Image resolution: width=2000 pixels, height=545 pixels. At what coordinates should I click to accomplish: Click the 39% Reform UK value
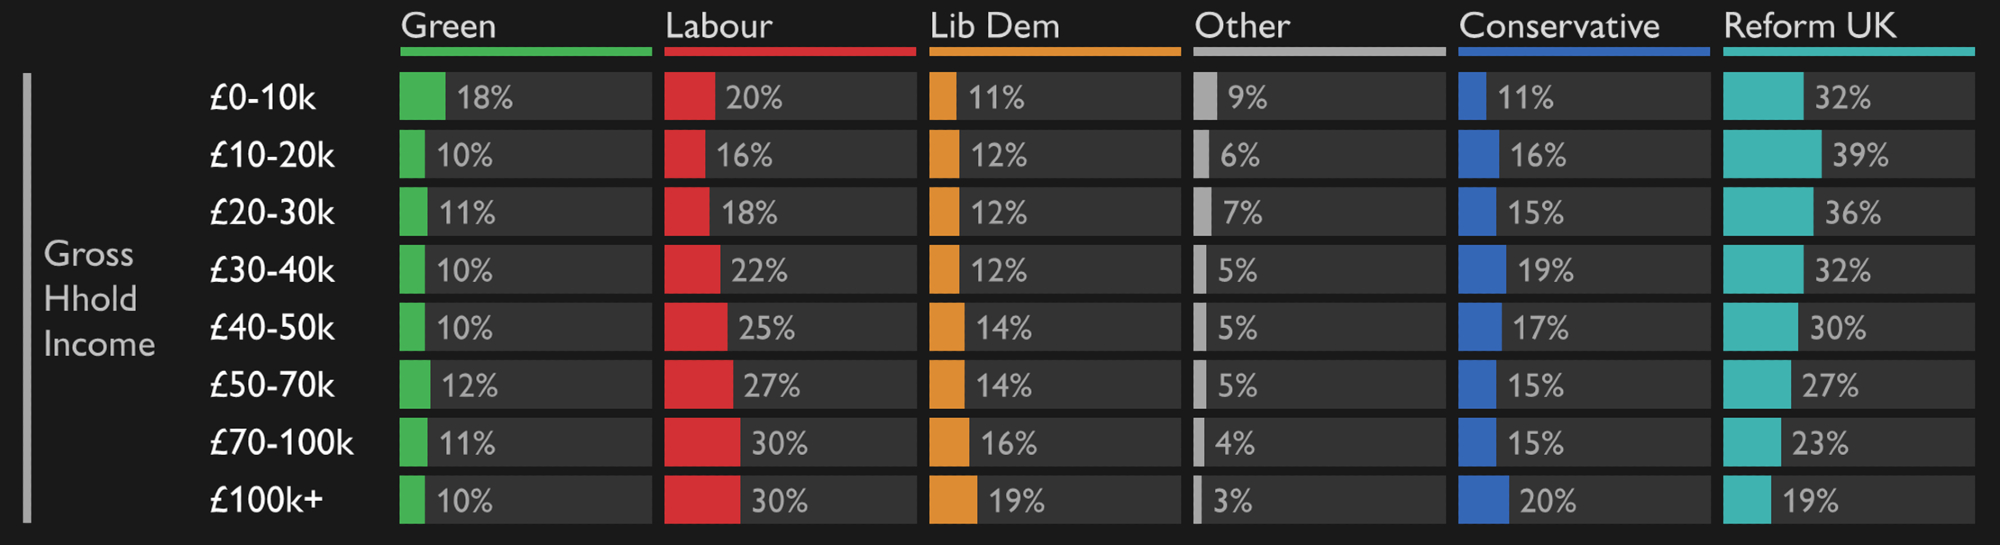[x=1860, y=155]
